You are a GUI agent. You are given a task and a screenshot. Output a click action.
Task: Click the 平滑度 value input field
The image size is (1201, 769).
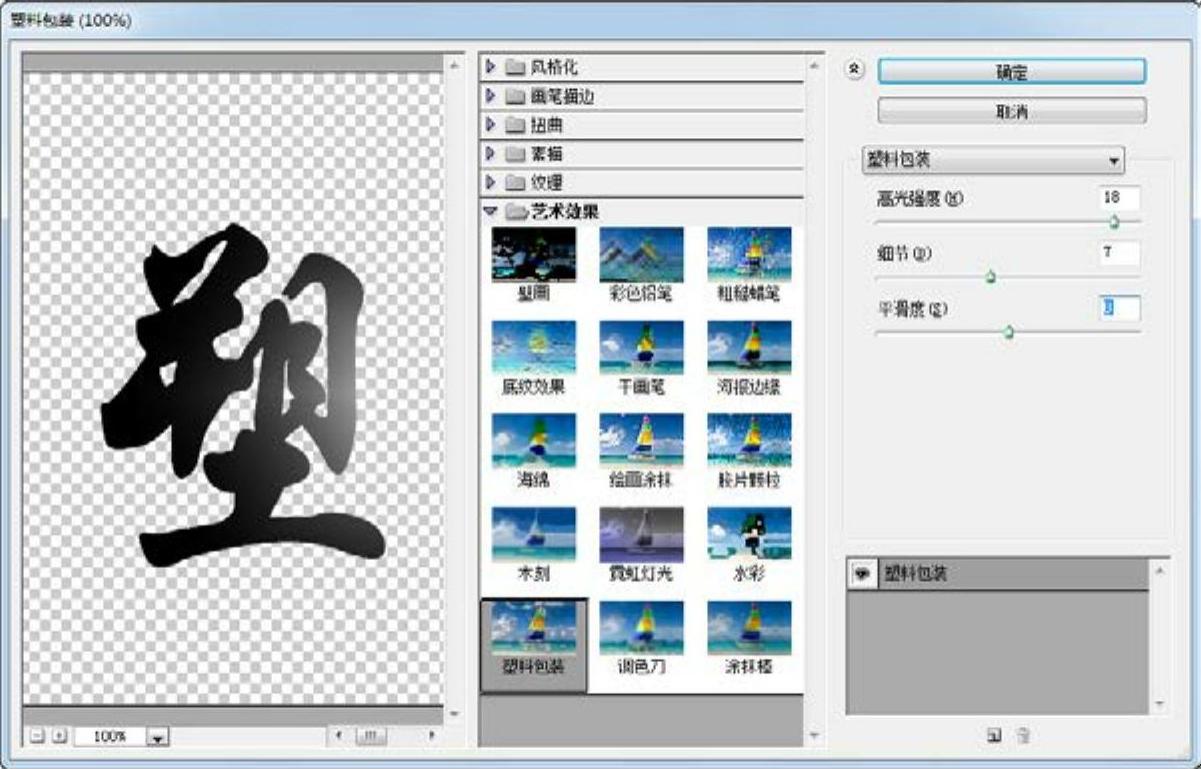(x=1118, y=309)
